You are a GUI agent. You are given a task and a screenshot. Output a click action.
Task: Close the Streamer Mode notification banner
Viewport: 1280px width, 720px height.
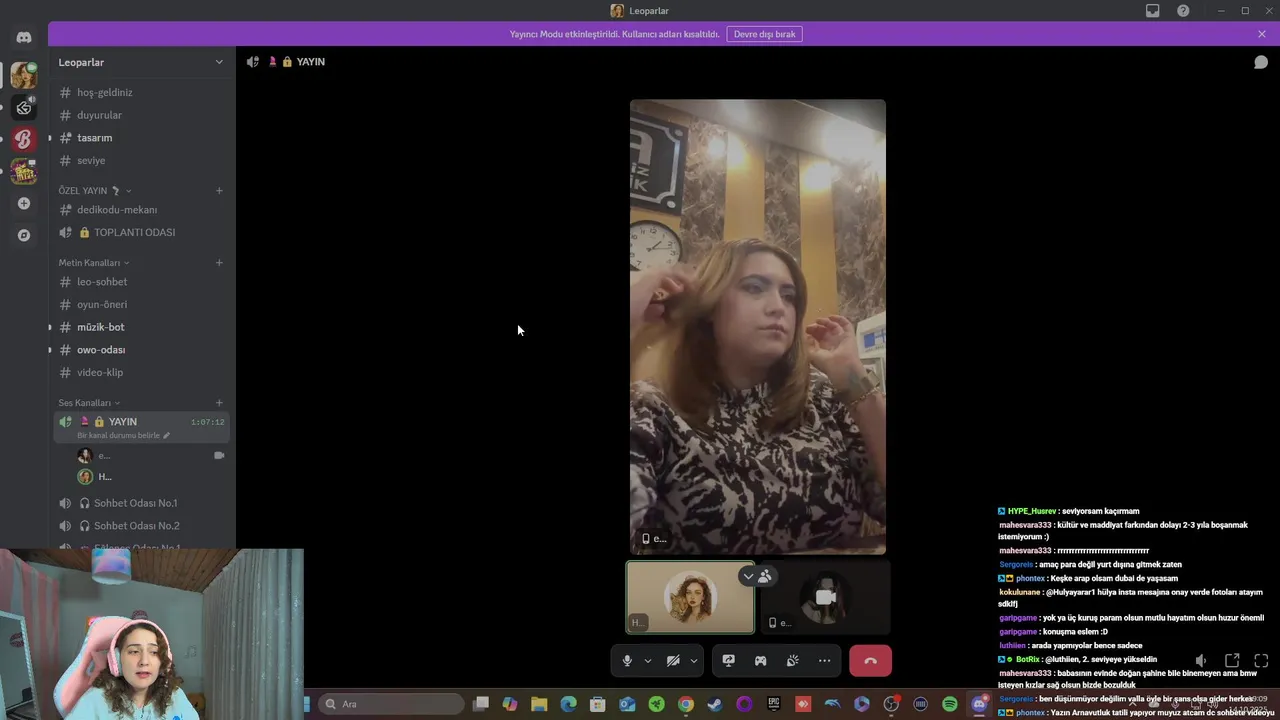[1262, 34]
